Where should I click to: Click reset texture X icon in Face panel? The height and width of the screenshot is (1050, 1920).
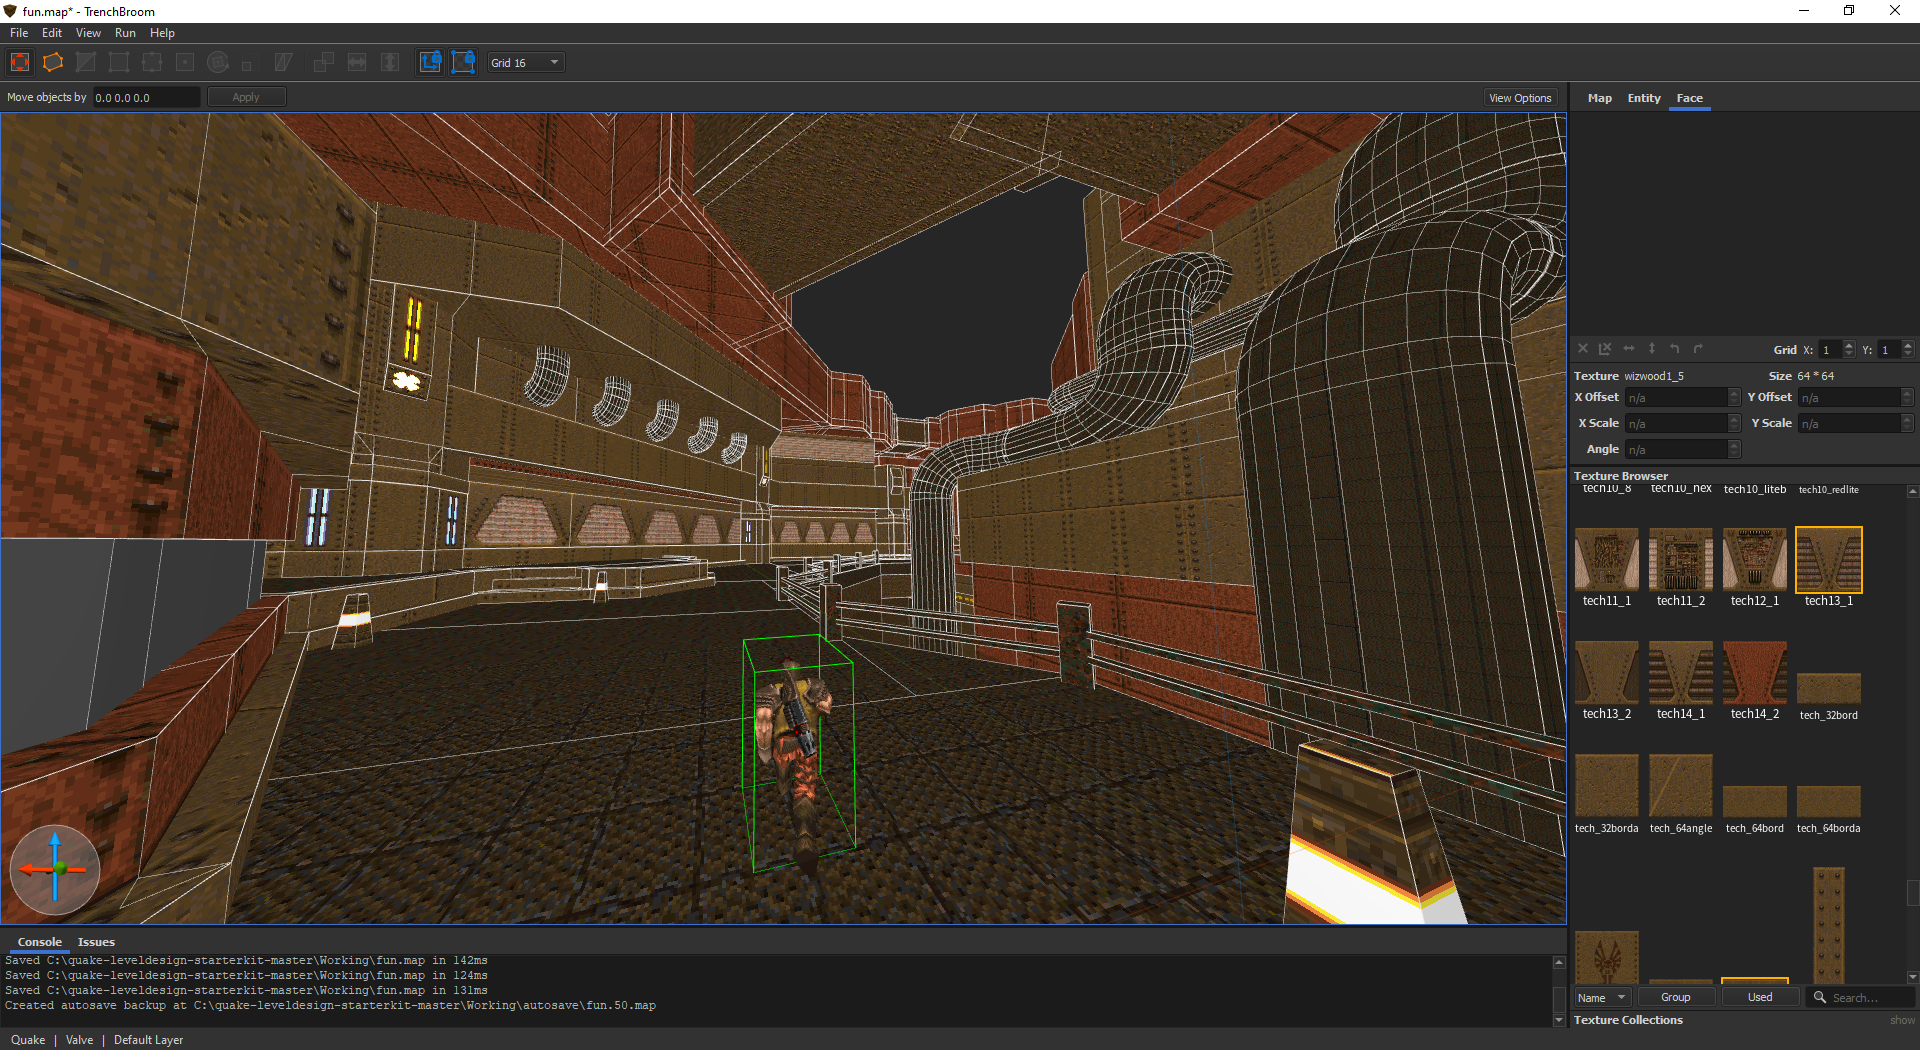point(1583,349)
